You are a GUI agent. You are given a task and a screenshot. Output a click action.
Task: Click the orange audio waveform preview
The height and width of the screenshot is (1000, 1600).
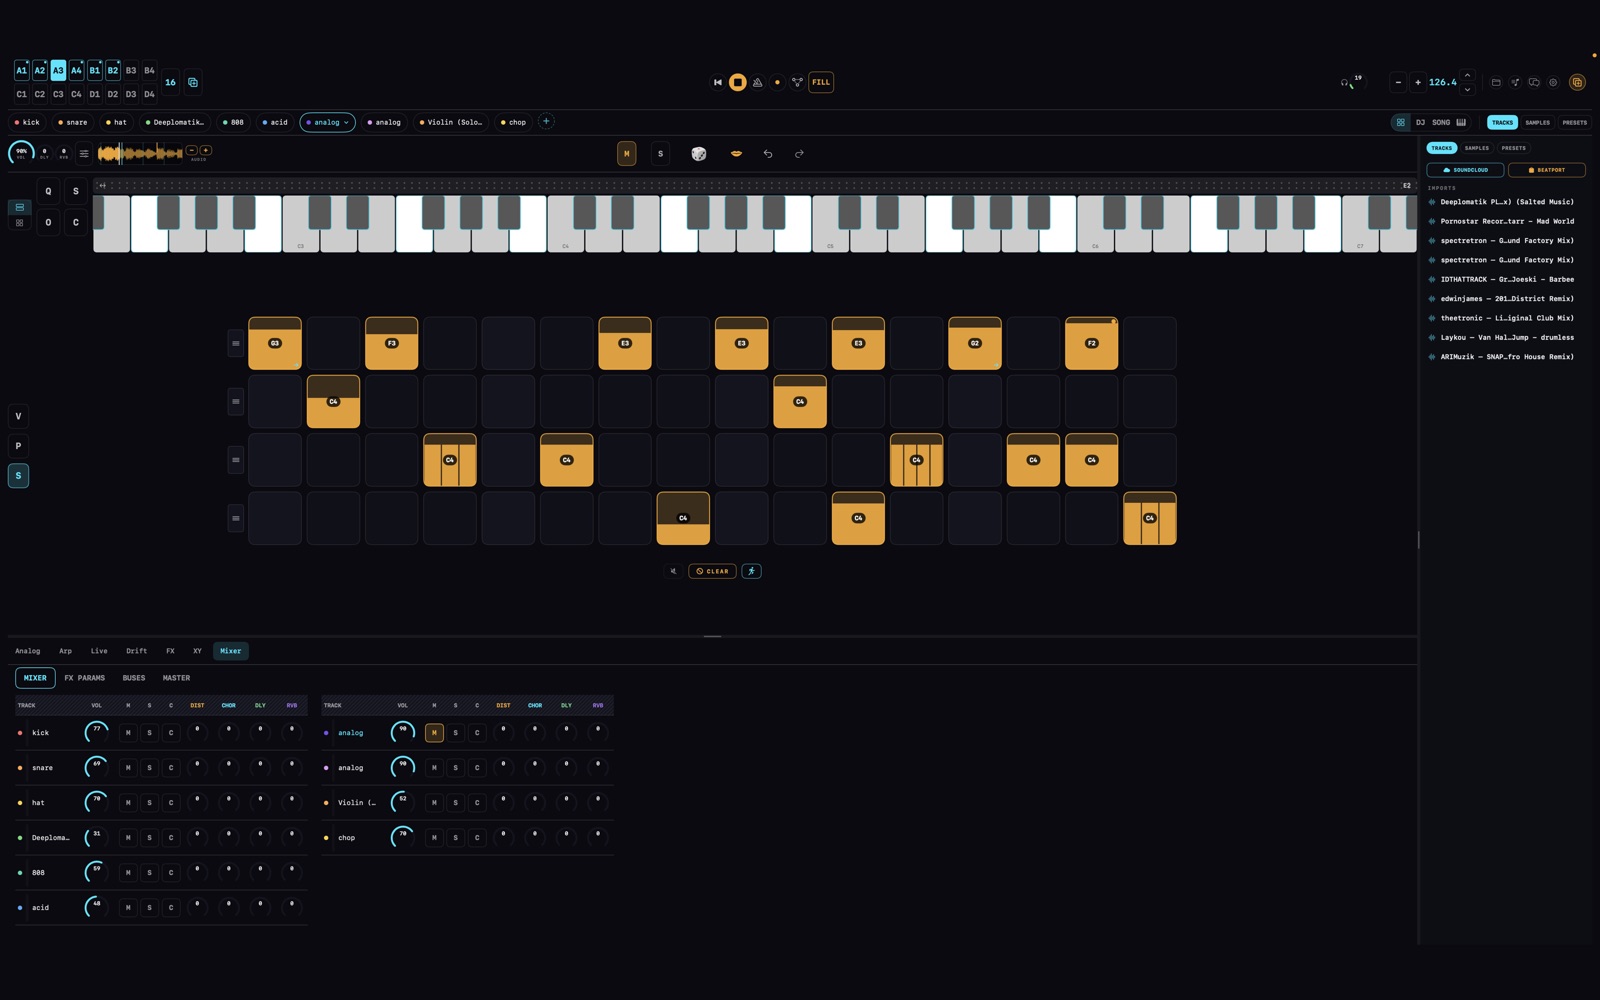[x=140, y=153]
